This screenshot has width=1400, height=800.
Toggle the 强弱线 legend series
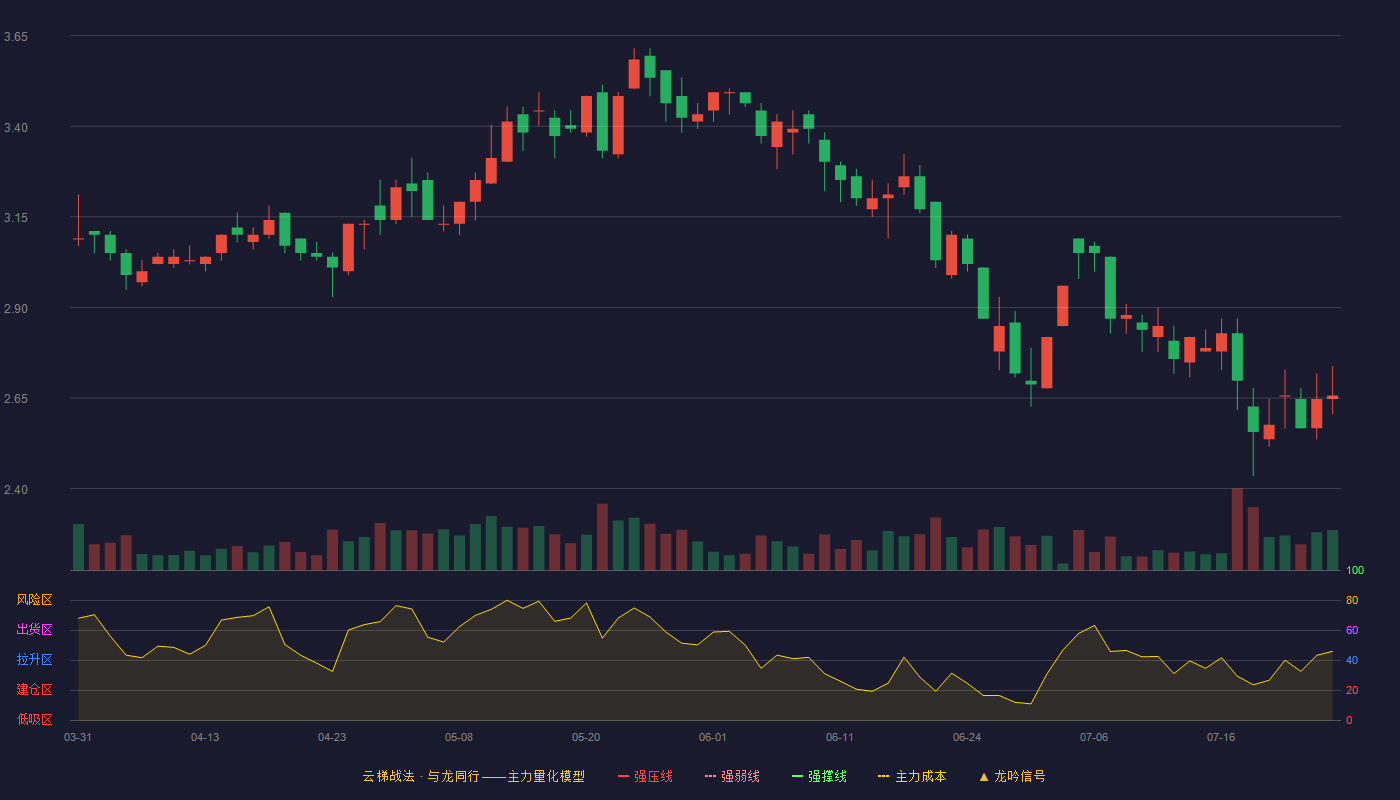pos(732,776)
